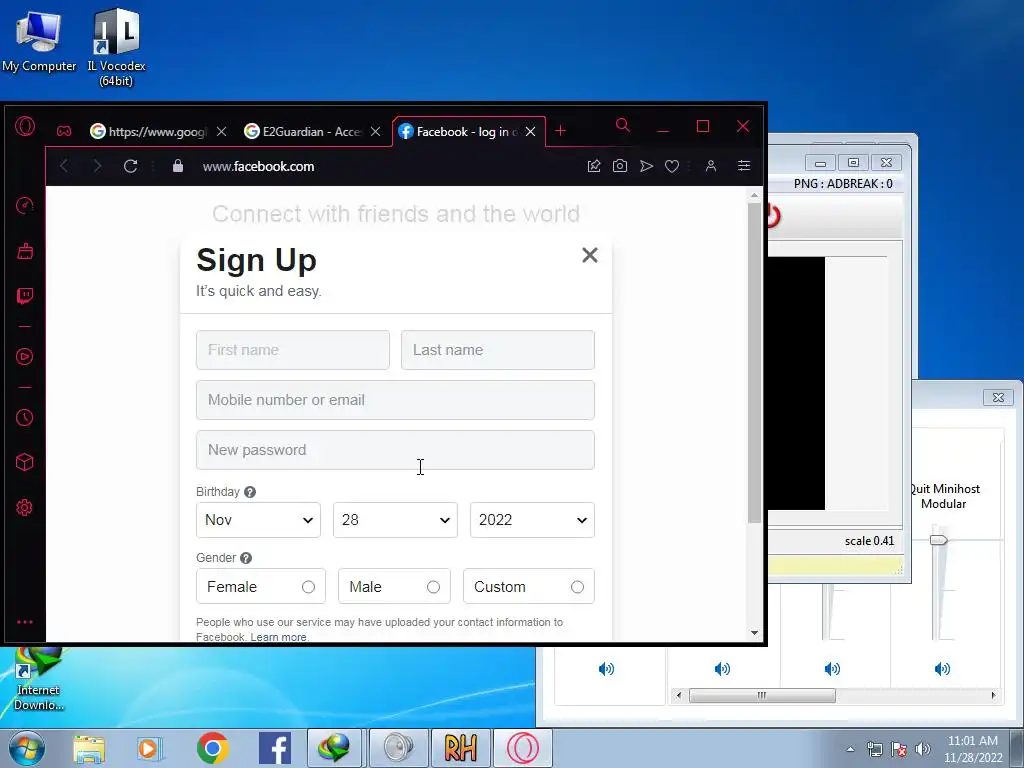Open Windows Explorer from the taskbar
This screenshot has width=1024, height=768.
[89, 748]
